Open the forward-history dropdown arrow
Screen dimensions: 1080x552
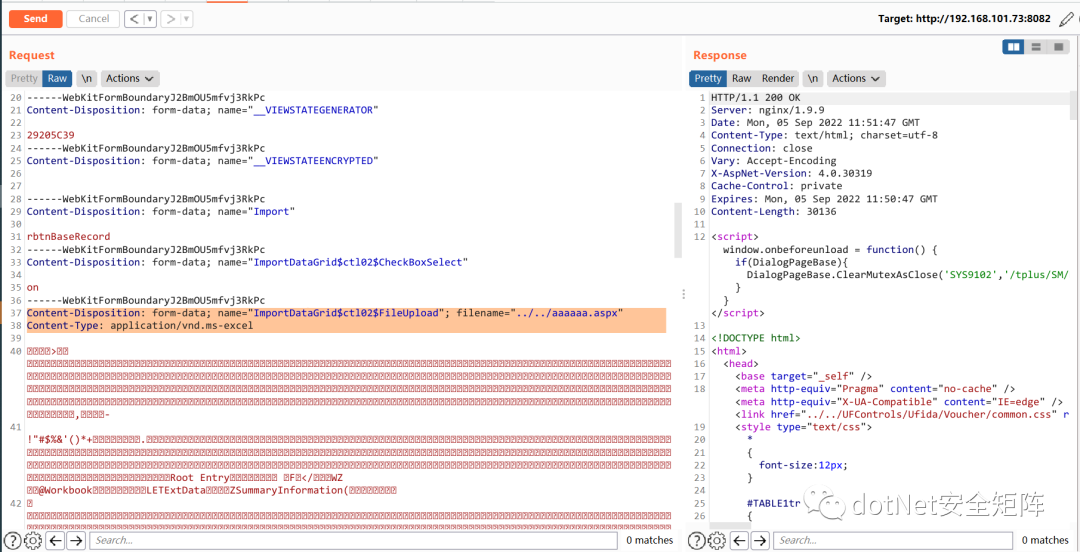[187, 19]
